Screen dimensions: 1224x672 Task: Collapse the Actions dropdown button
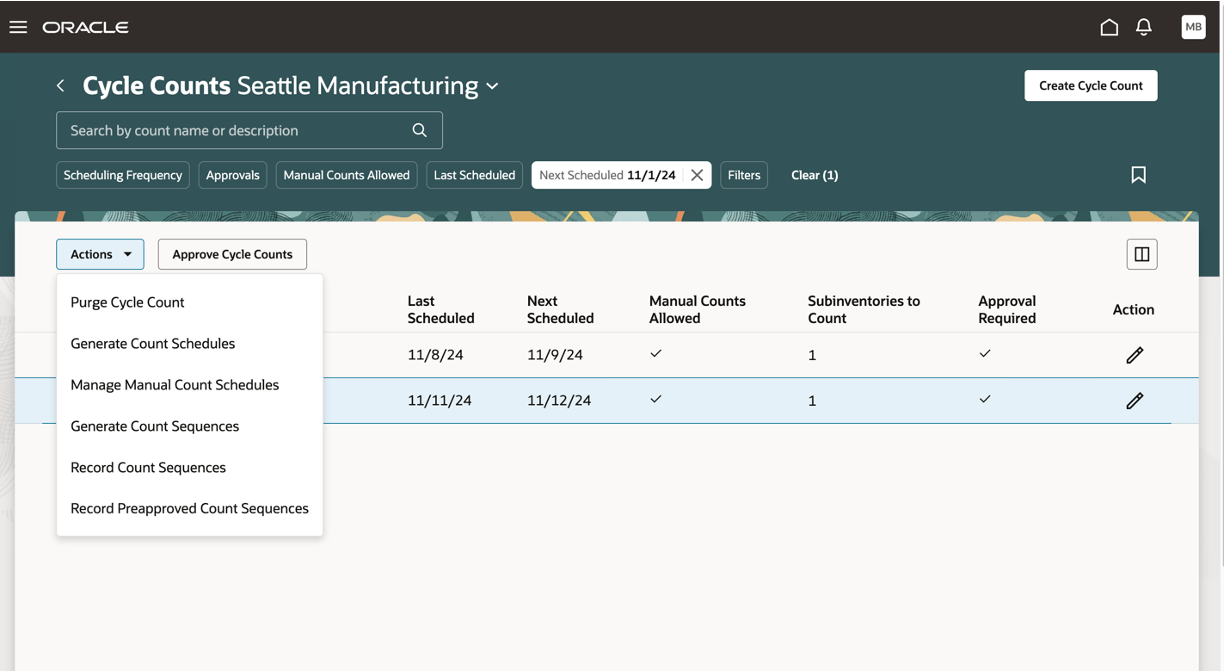100,254
